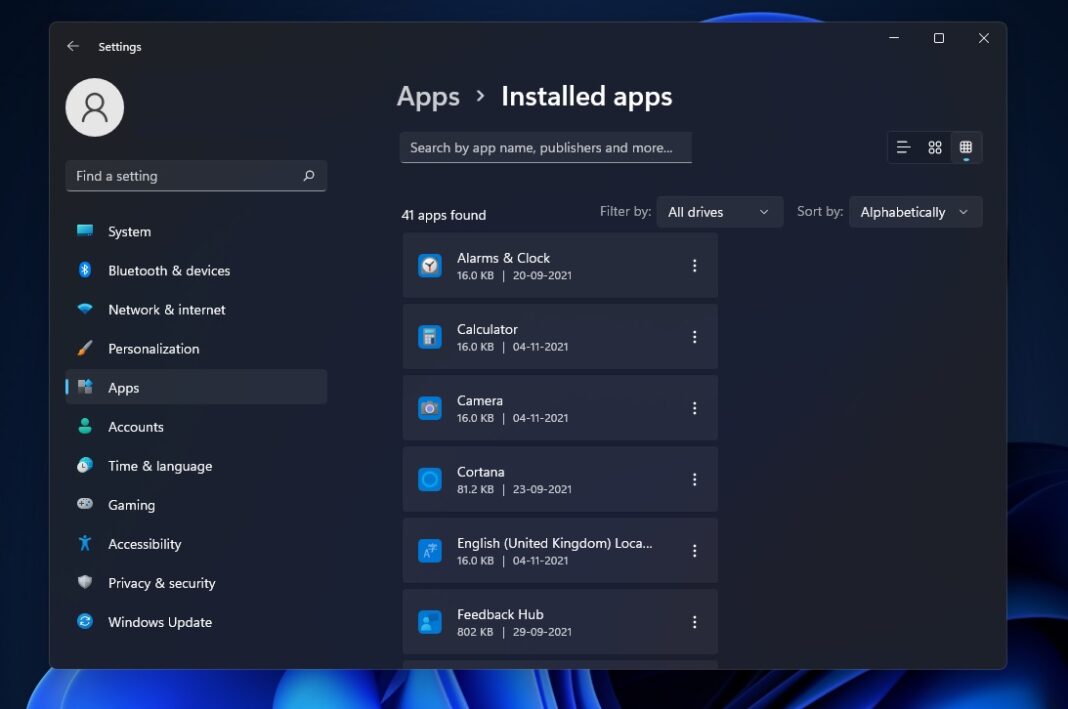This screenshot has width=1068, height=709.
Task: Open Personalization settings
Action: click(154, 348)
